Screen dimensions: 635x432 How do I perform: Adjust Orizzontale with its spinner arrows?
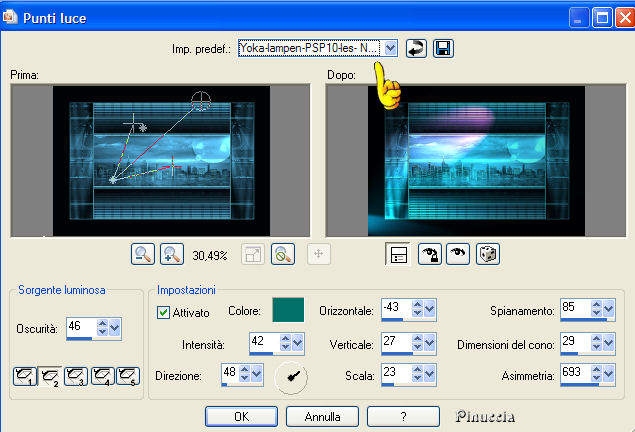point(417,309)
